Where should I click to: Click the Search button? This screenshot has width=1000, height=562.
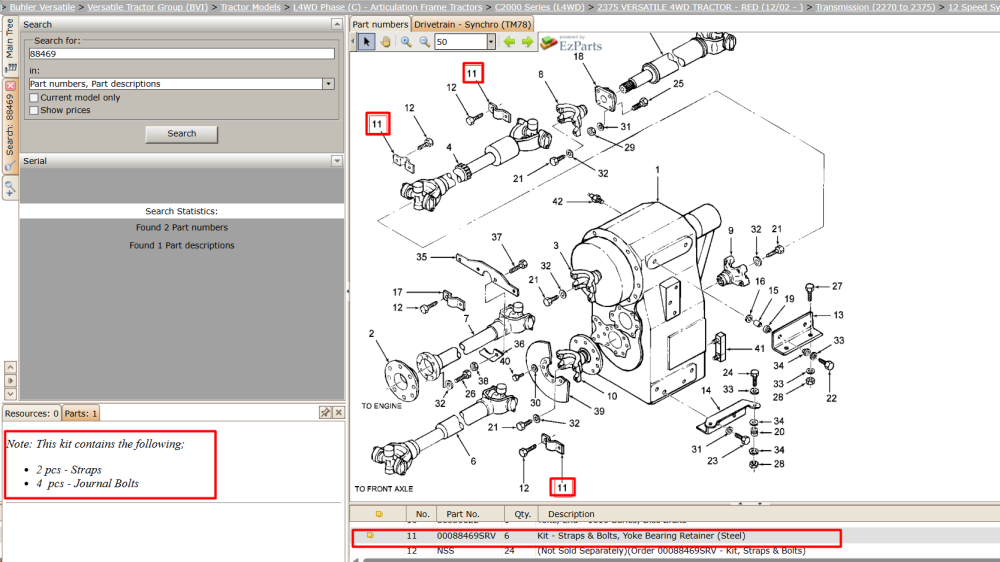click(182, 134)
